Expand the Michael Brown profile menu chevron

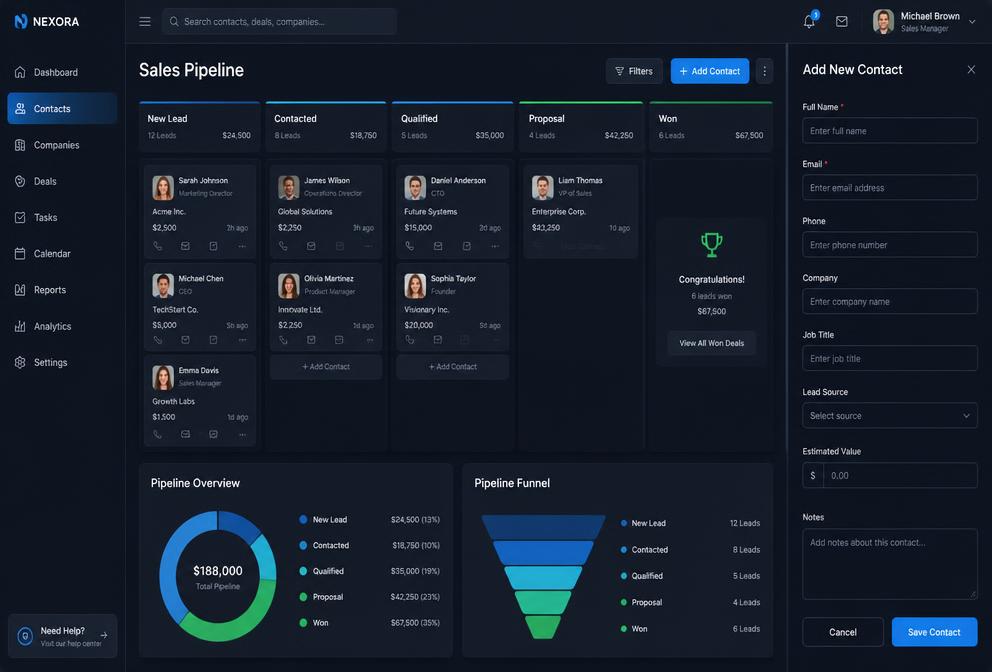[972, 22]
